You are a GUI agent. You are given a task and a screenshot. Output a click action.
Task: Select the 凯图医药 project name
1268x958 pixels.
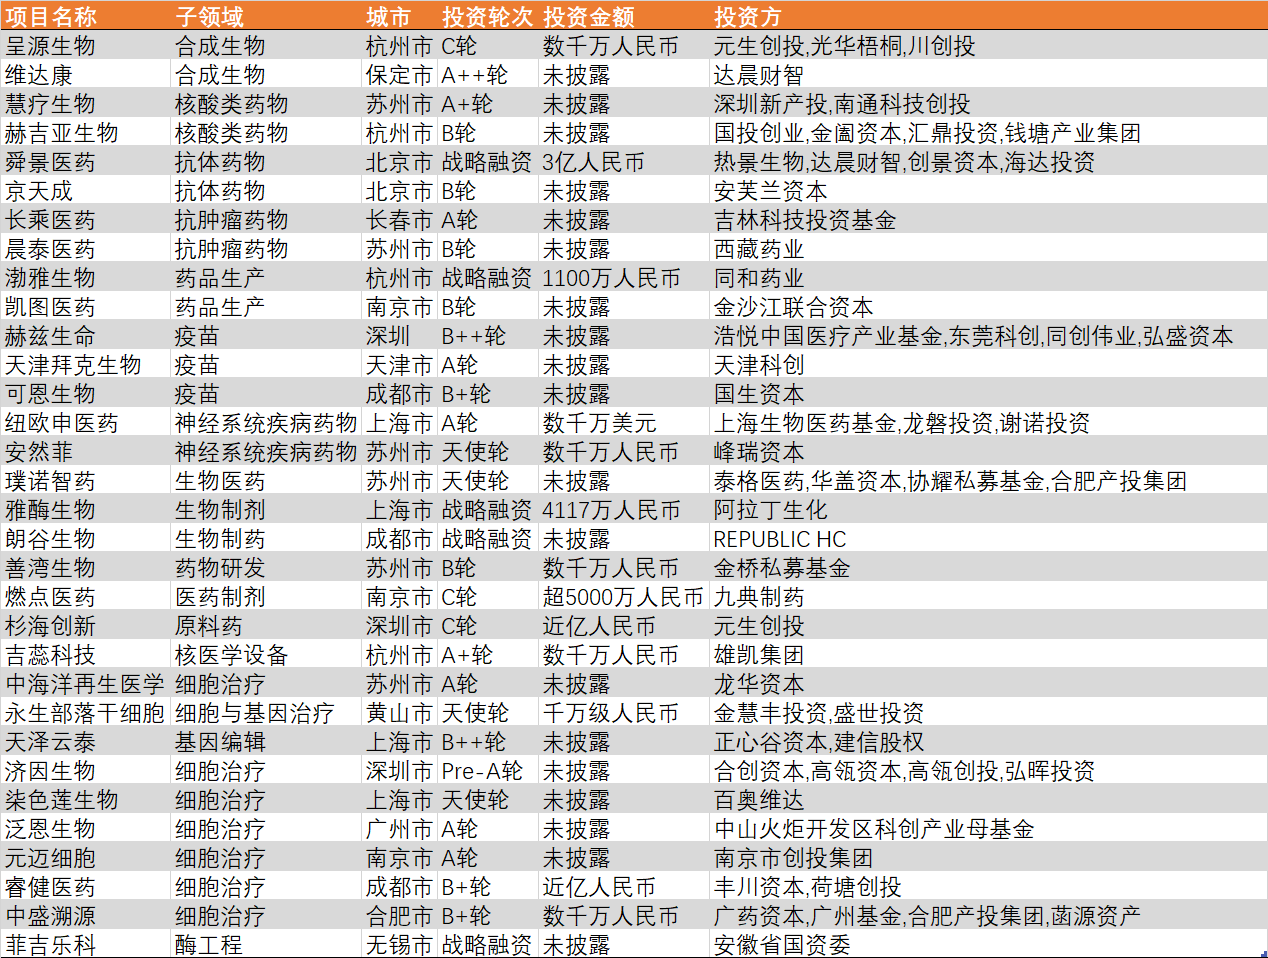click(50, 307)
